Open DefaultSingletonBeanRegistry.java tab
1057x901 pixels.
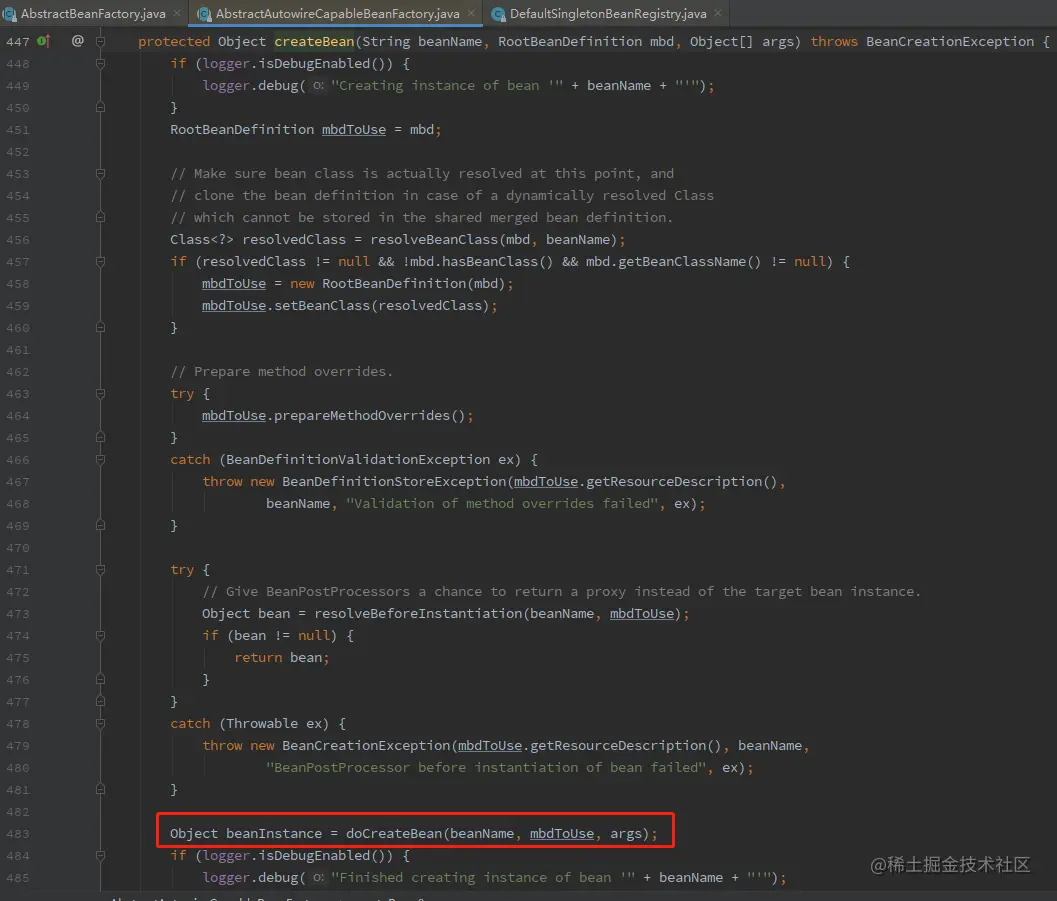click(x=607, y=13)
